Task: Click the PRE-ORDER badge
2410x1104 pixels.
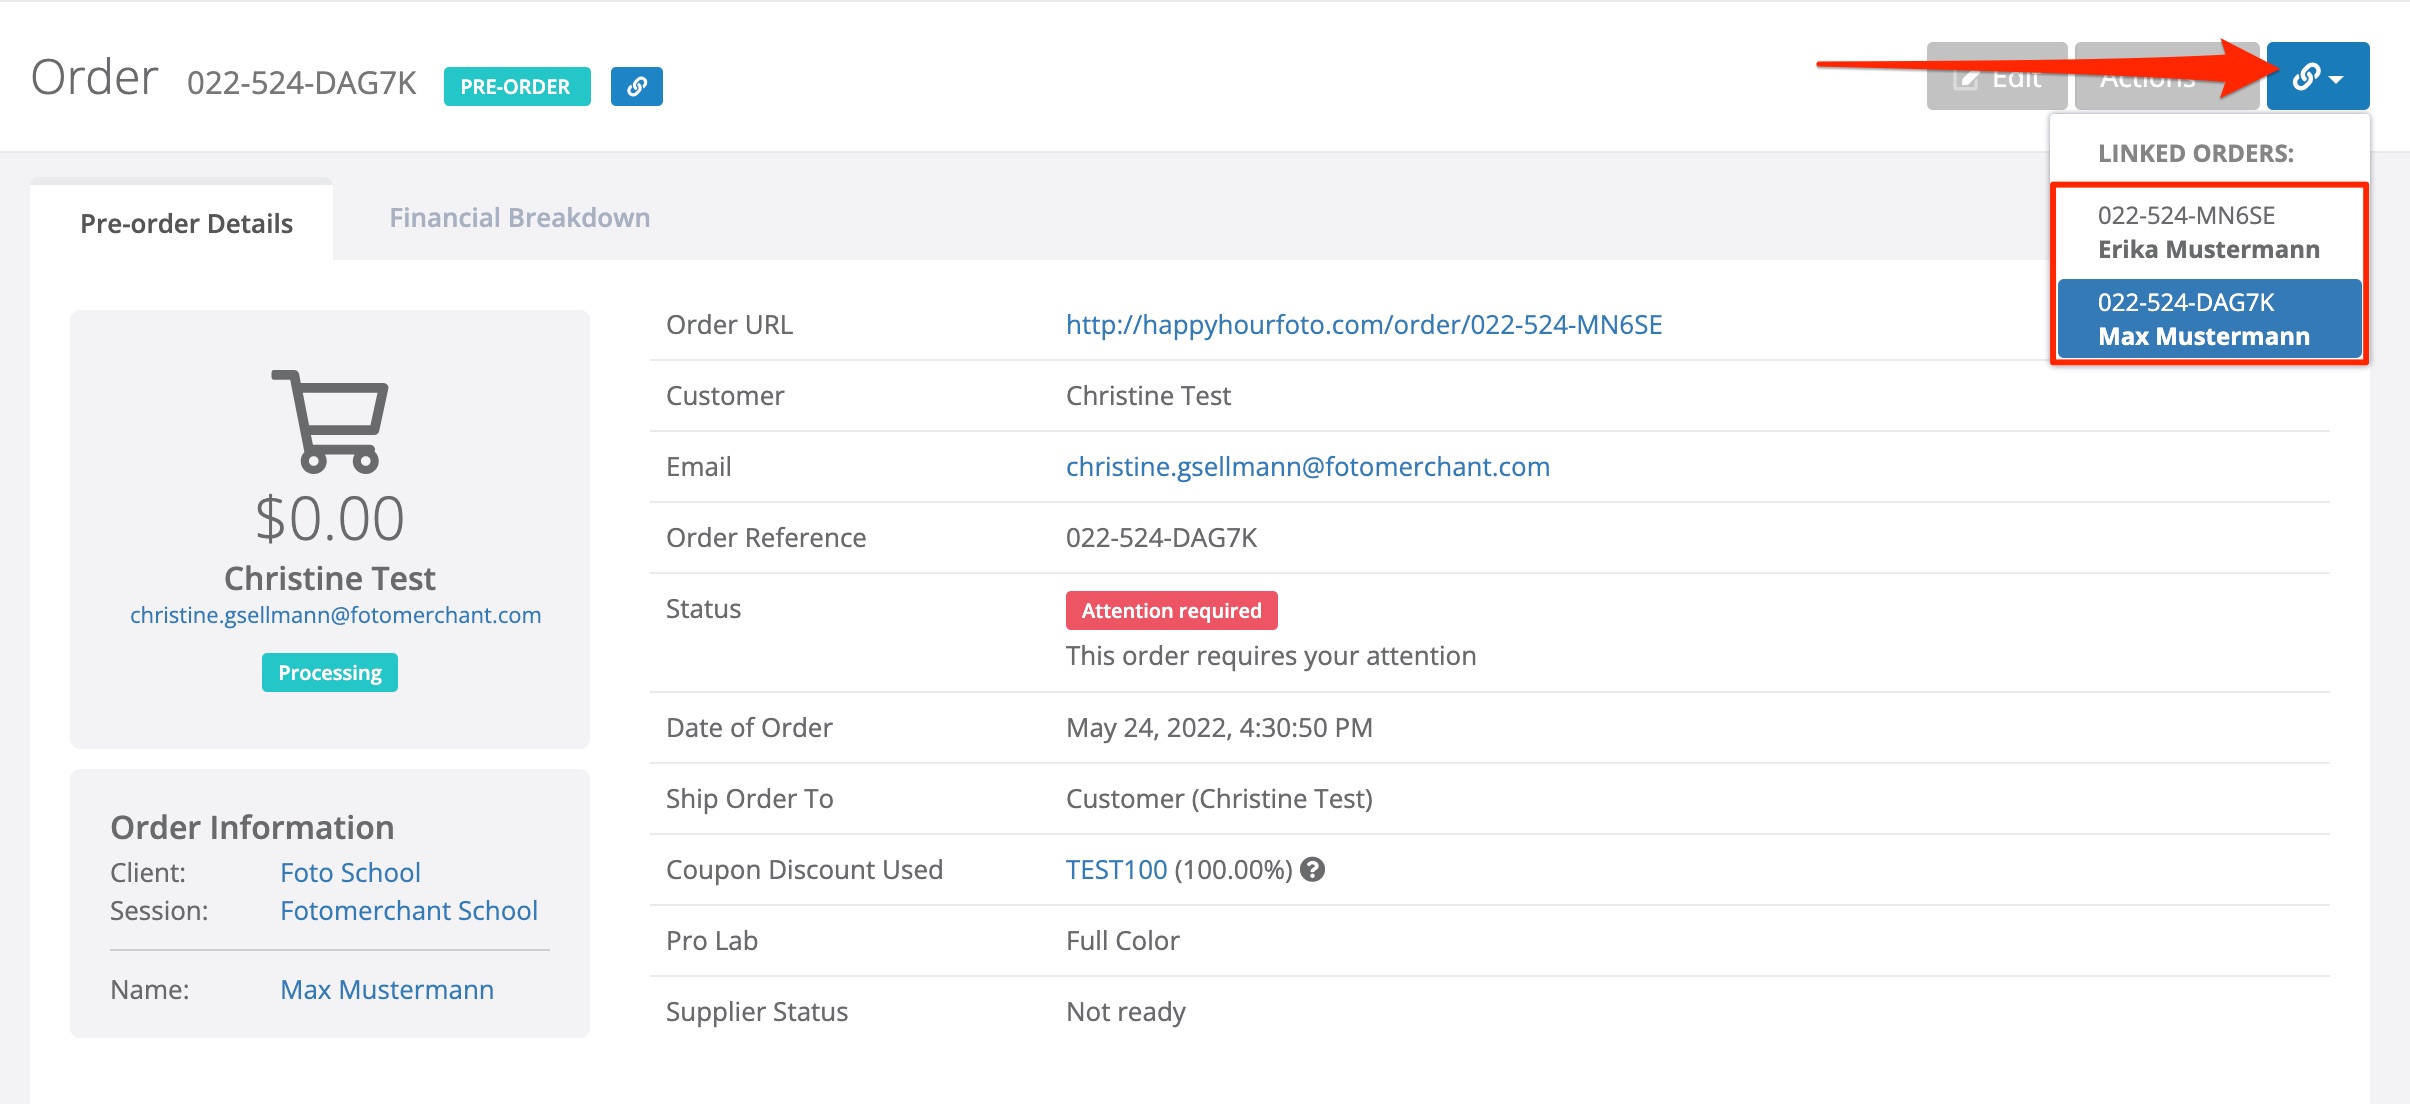Action: click(x=516, y=86)
